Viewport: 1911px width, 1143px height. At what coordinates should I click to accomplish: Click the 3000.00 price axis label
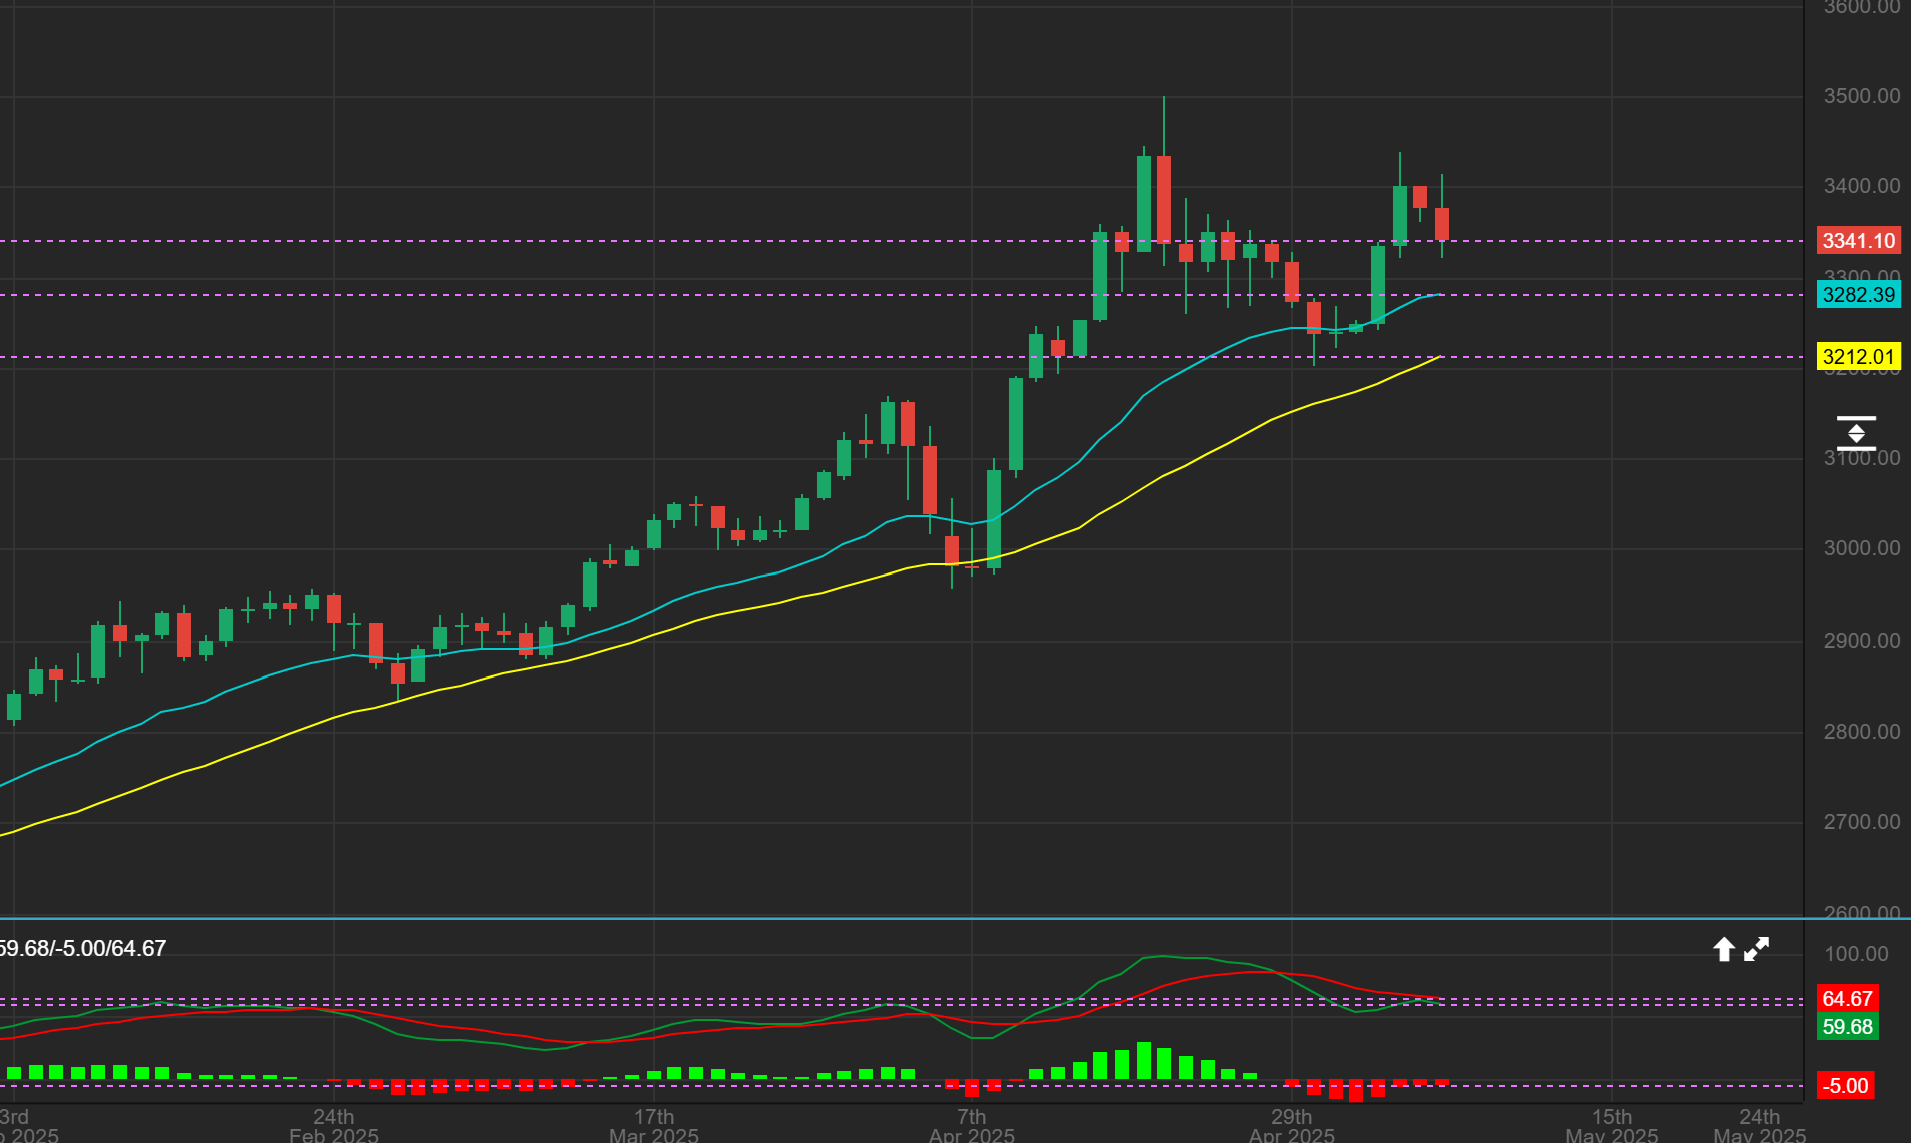tap(1862, 548)
